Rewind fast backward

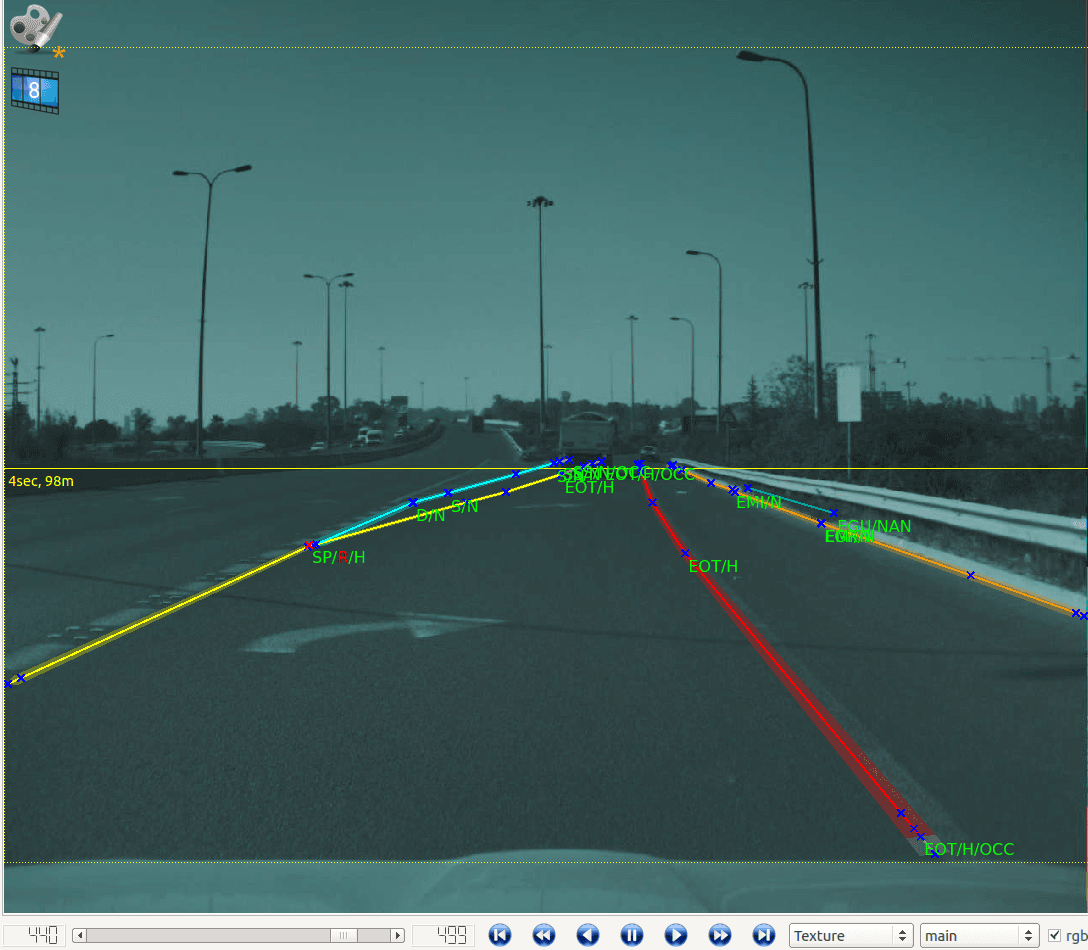(544, 935)
